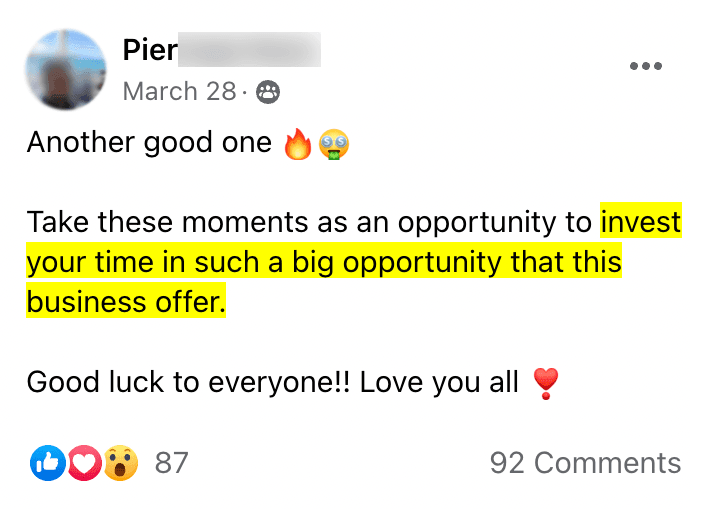Click the highlighted 'business offer.' text
719x509 pixels.
coord(126,302)
